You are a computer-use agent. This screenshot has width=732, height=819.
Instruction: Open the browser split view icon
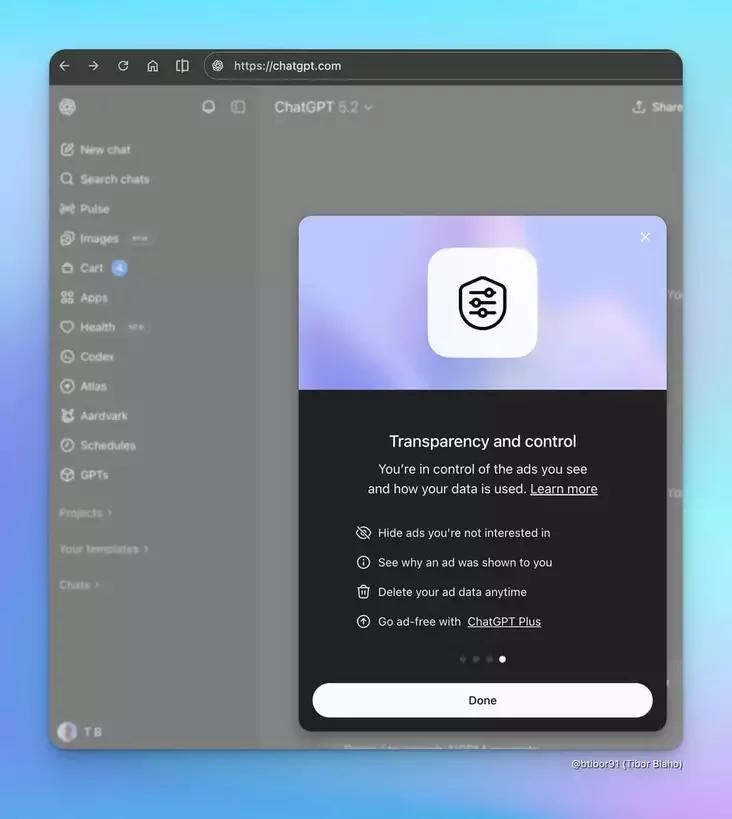(x=182, y=66)
